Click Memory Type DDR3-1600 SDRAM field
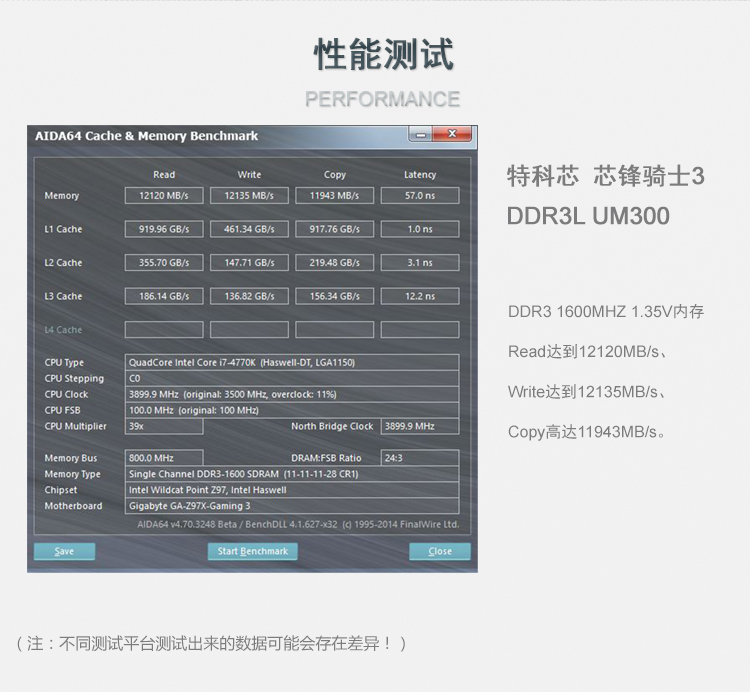The image size is (750, 692). click(x=292, y=474)
